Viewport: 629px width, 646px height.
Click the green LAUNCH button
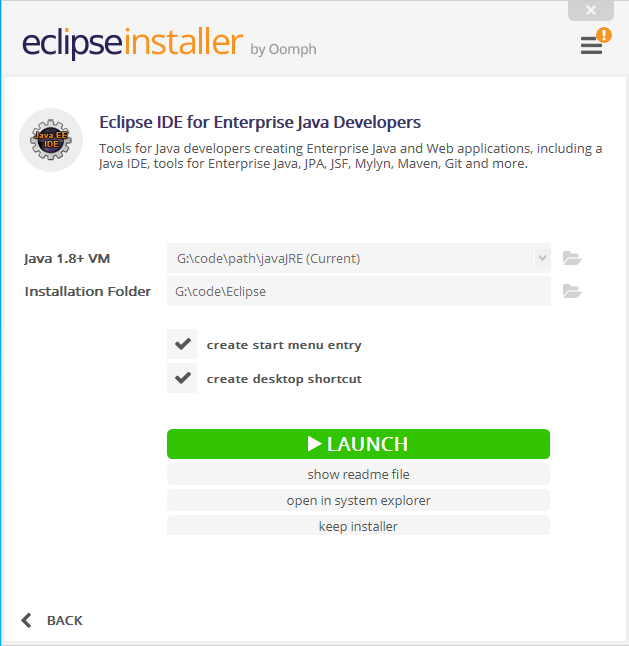coord(358,444)
